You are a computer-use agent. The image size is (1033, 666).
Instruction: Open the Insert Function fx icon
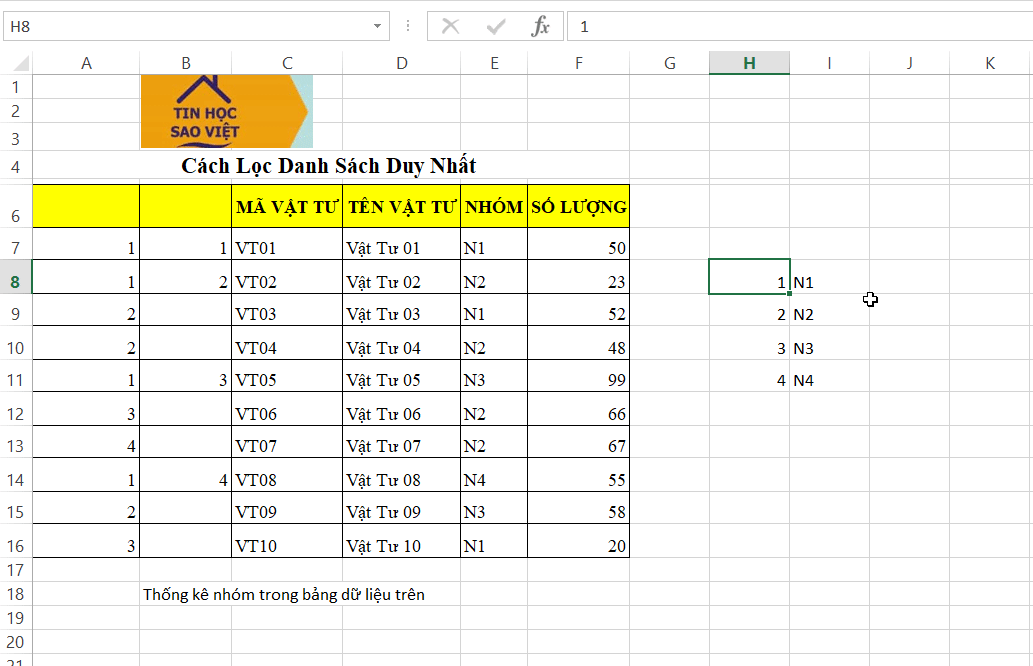(540, 26)
